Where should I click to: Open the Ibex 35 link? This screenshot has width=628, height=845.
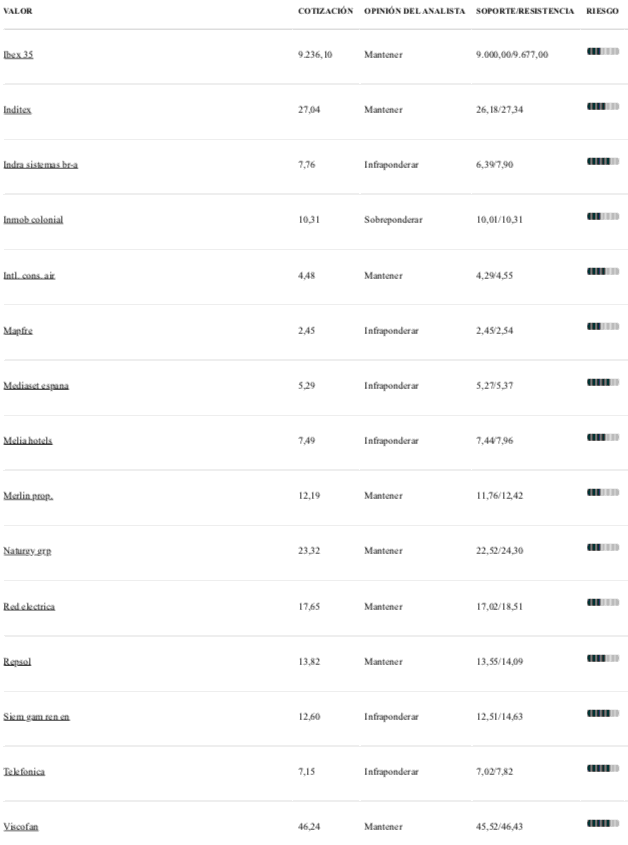(x=18, y=54)
